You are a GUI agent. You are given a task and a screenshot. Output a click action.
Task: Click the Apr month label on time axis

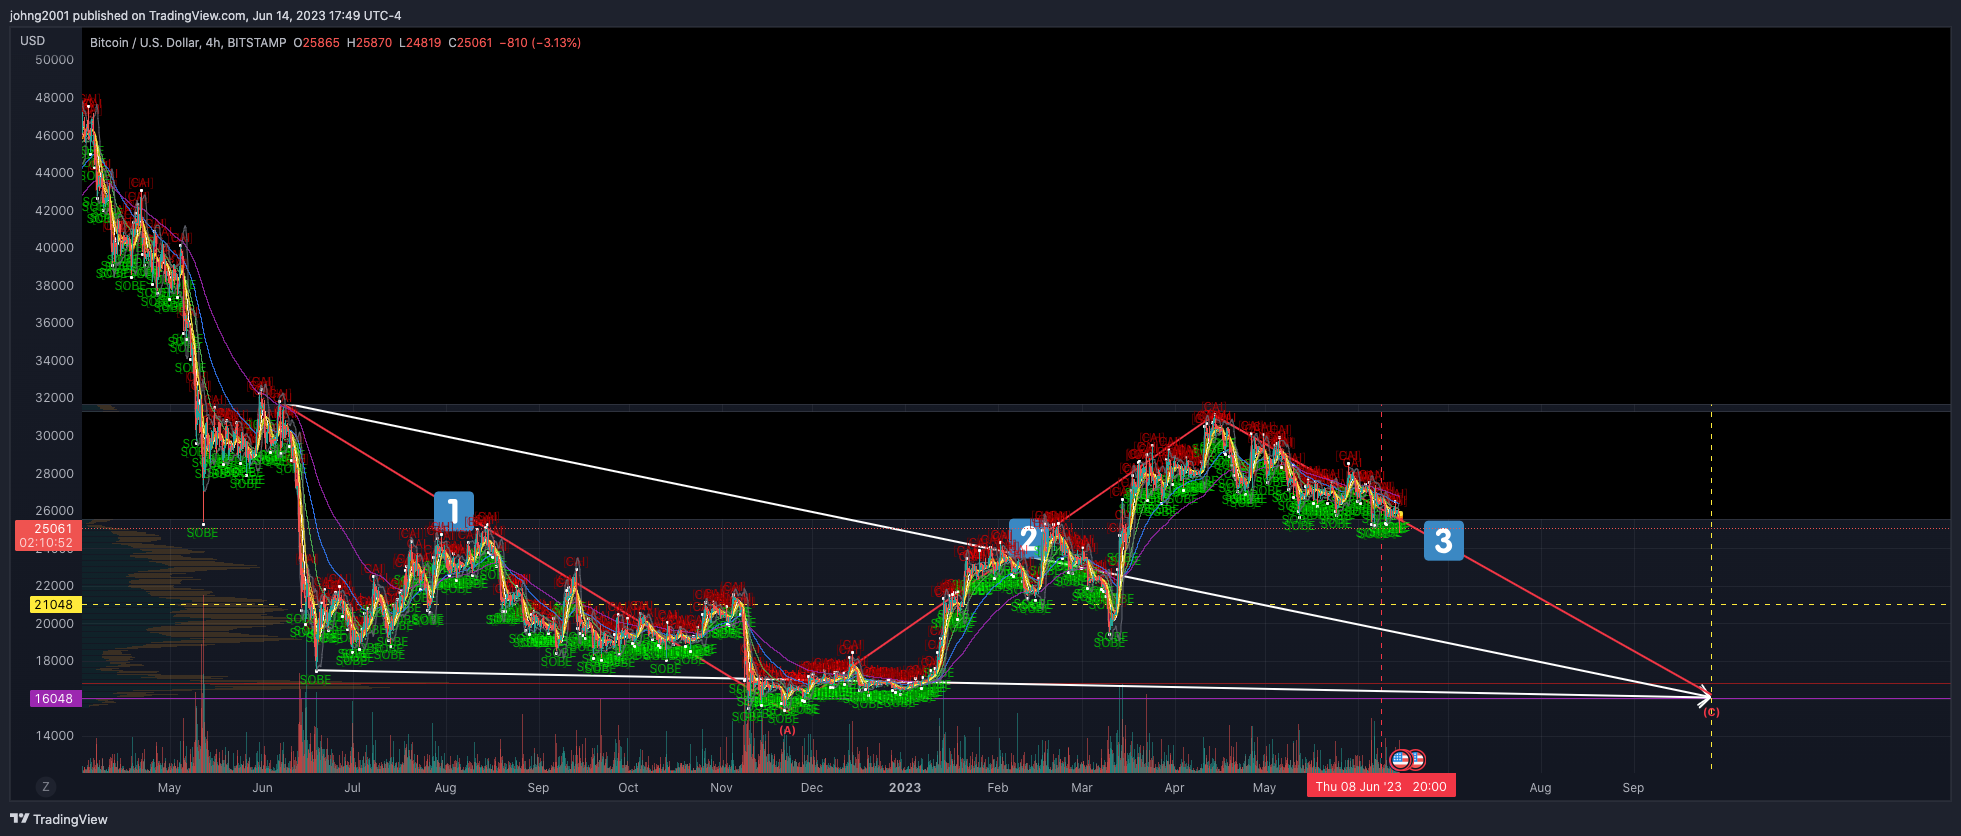click(x=1174, y=788)
